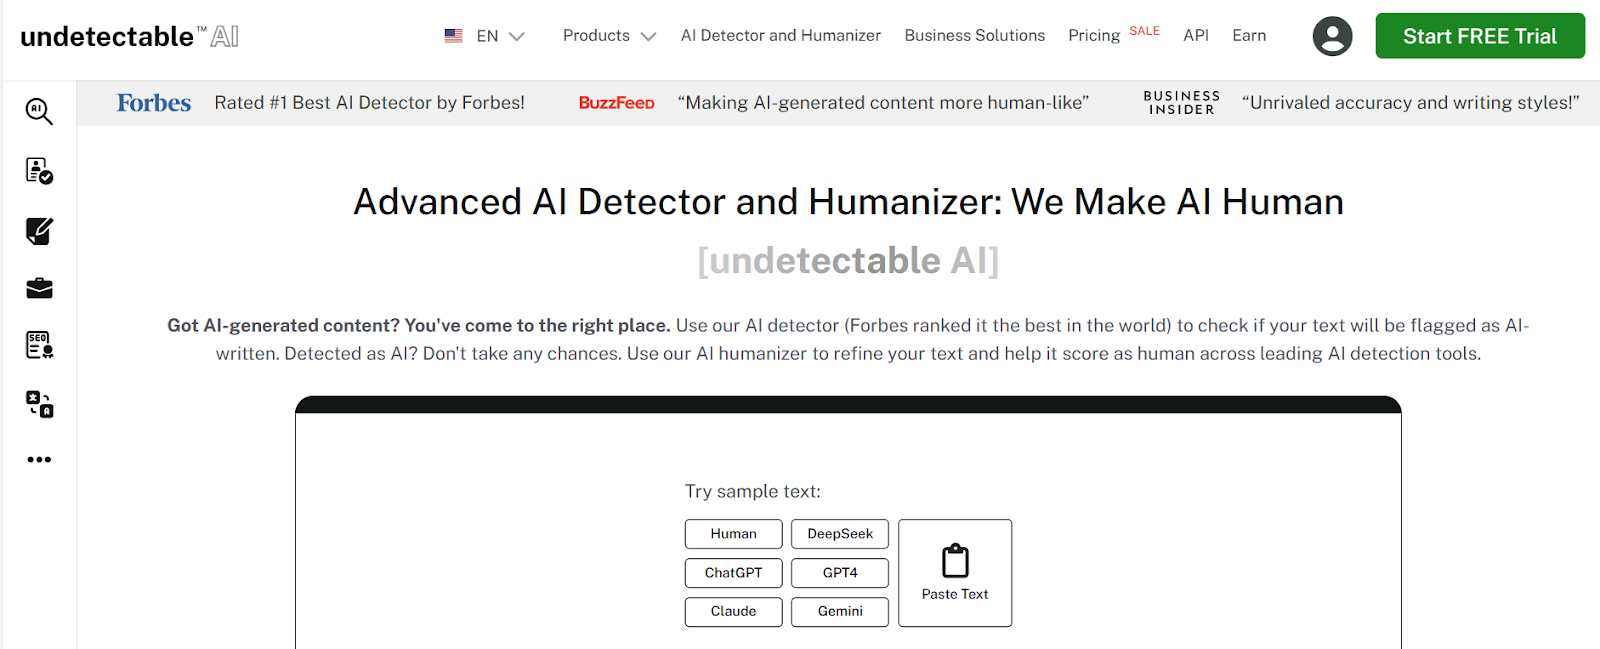Open the Earn menu item
Viewport: 1600px width, 649px height.
coord(1249,36)
